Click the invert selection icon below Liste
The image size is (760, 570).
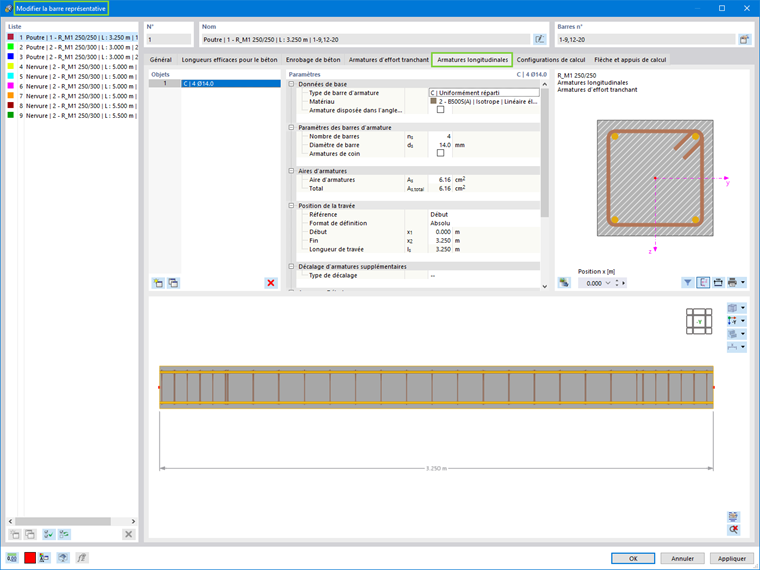pos(64,534)
